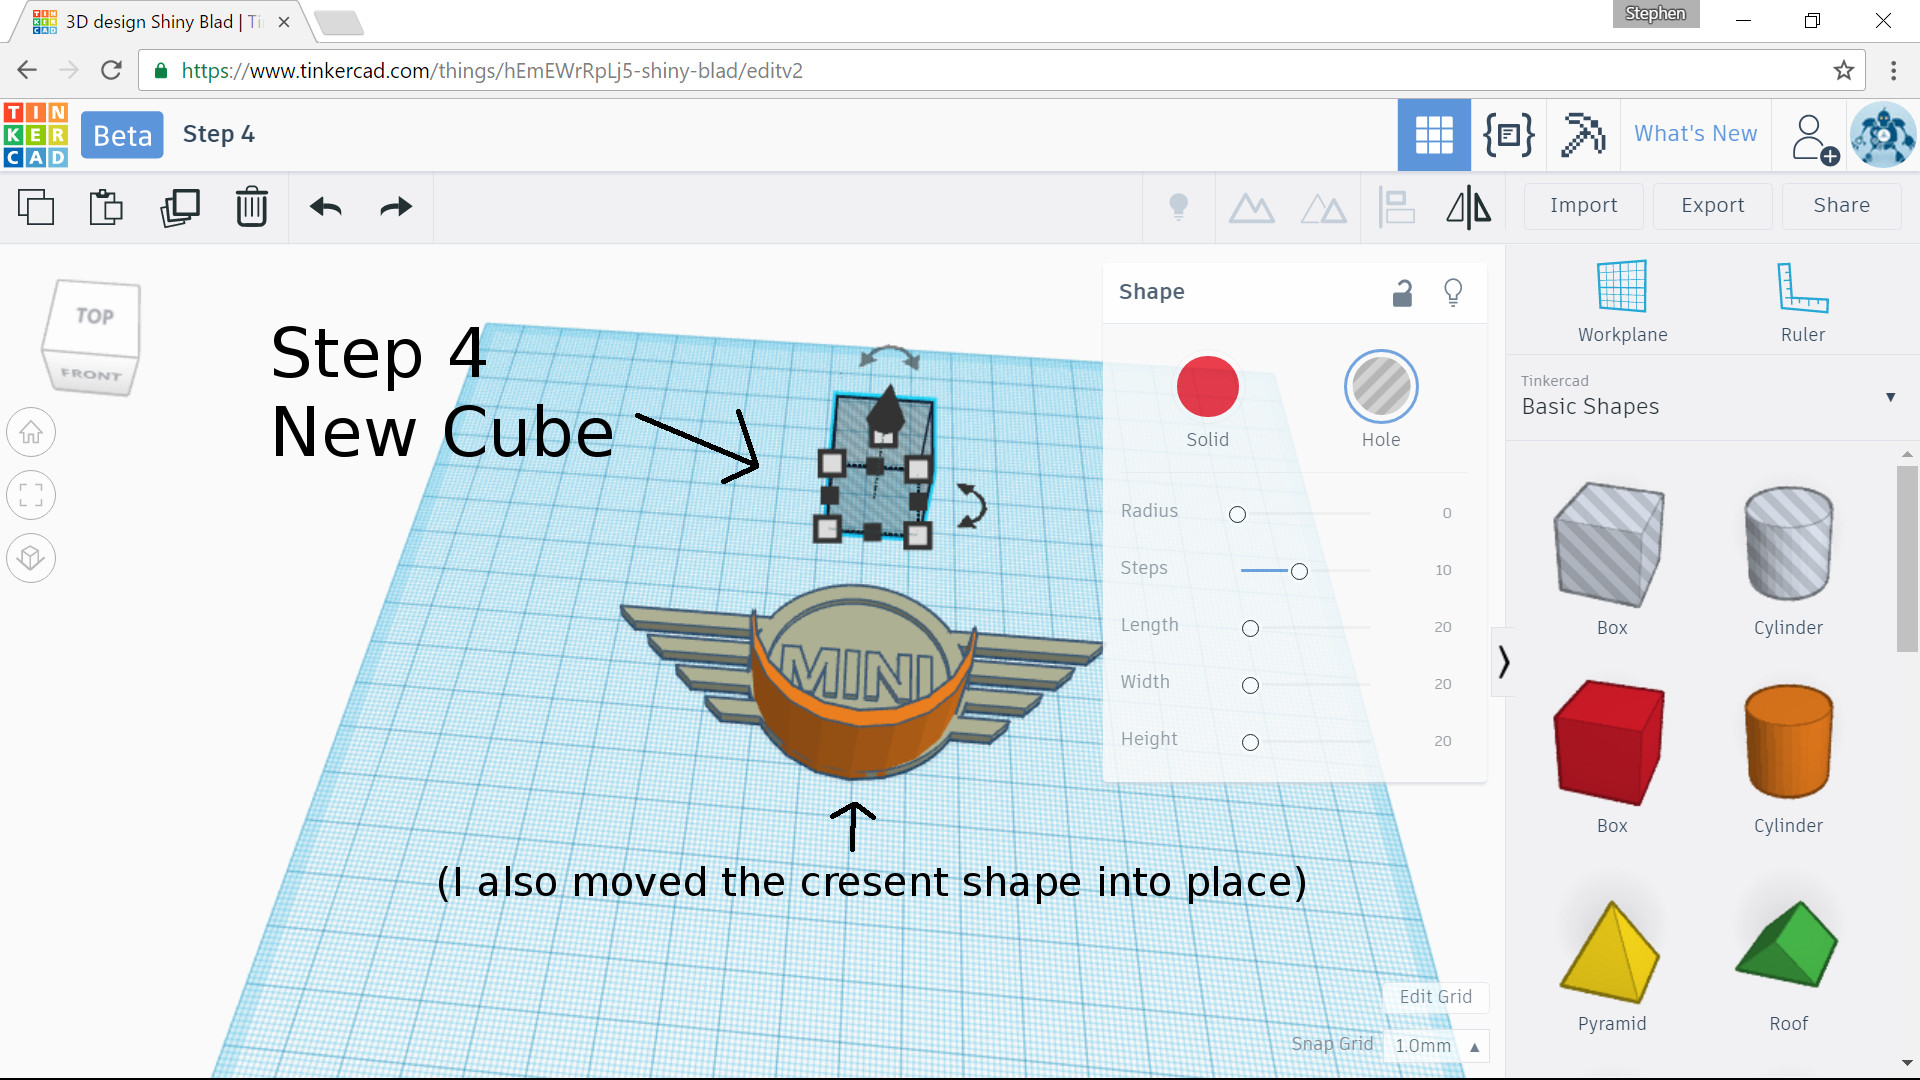Screen dimensions: 1920x1080
Task: Select the 3D design Shiny Blad browser tab
Action: click(x=160, y=21)
